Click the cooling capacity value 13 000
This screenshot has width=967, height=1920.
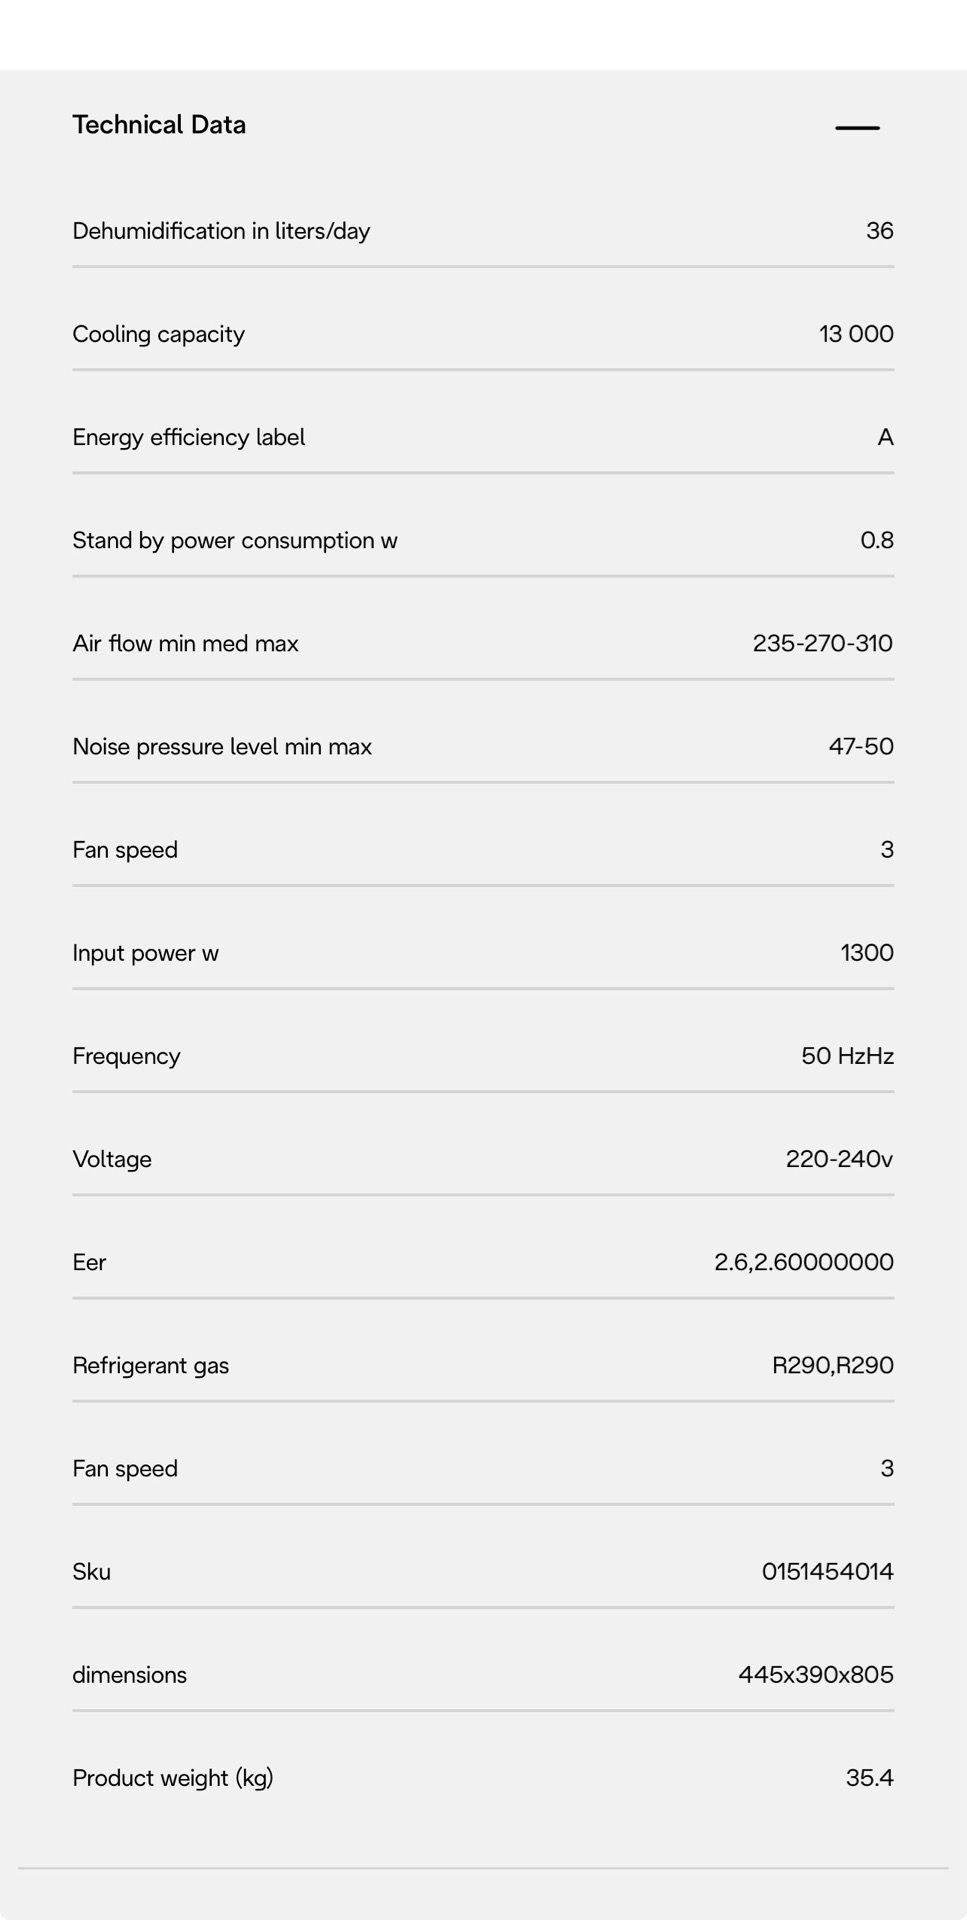point(856,334)
